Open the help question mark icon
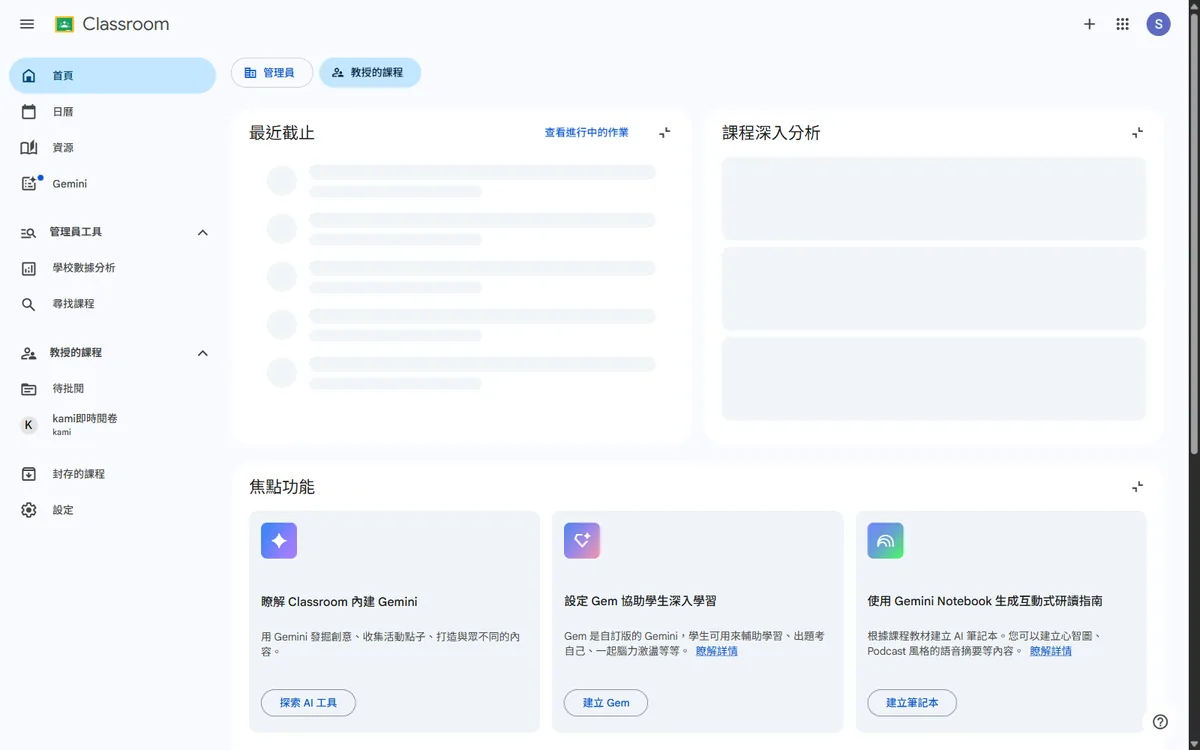Screen dimensions: 1200x750 [1160, 722]
